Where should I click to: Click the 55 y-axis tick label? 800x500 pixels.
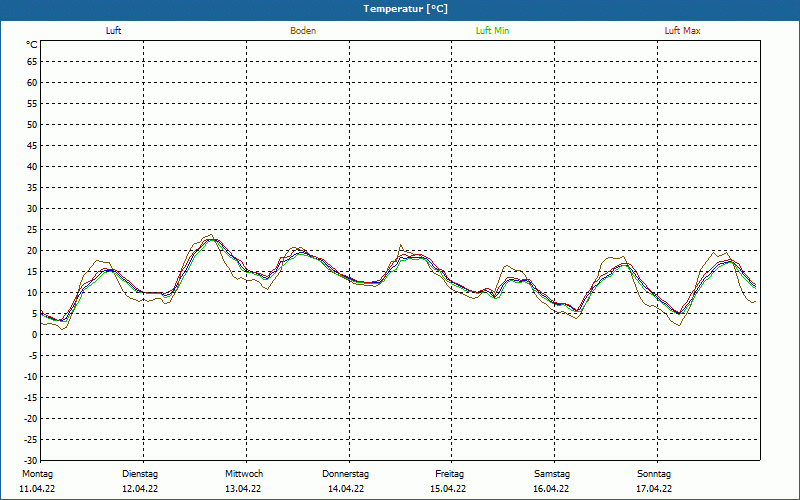click(x=32, y=104)
